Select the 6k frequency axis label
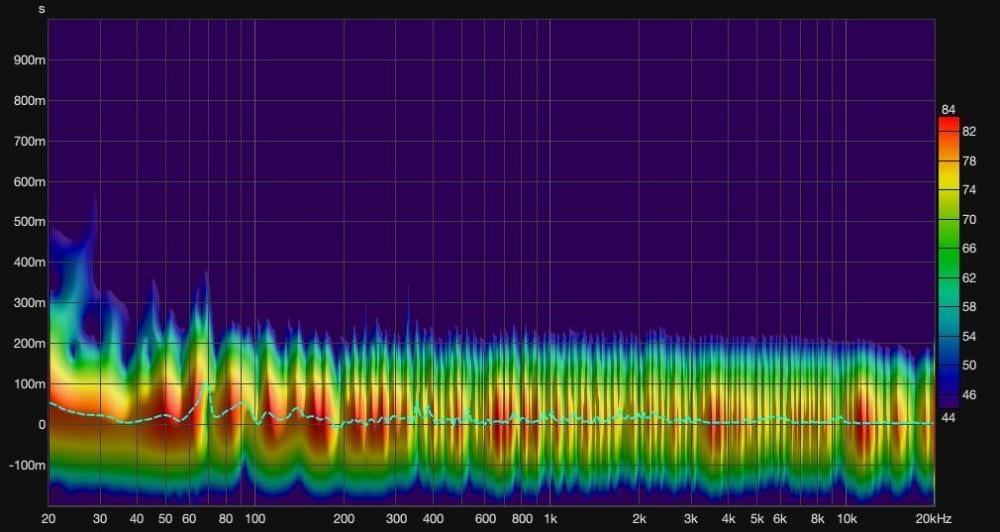 click(x=780, y=519)
